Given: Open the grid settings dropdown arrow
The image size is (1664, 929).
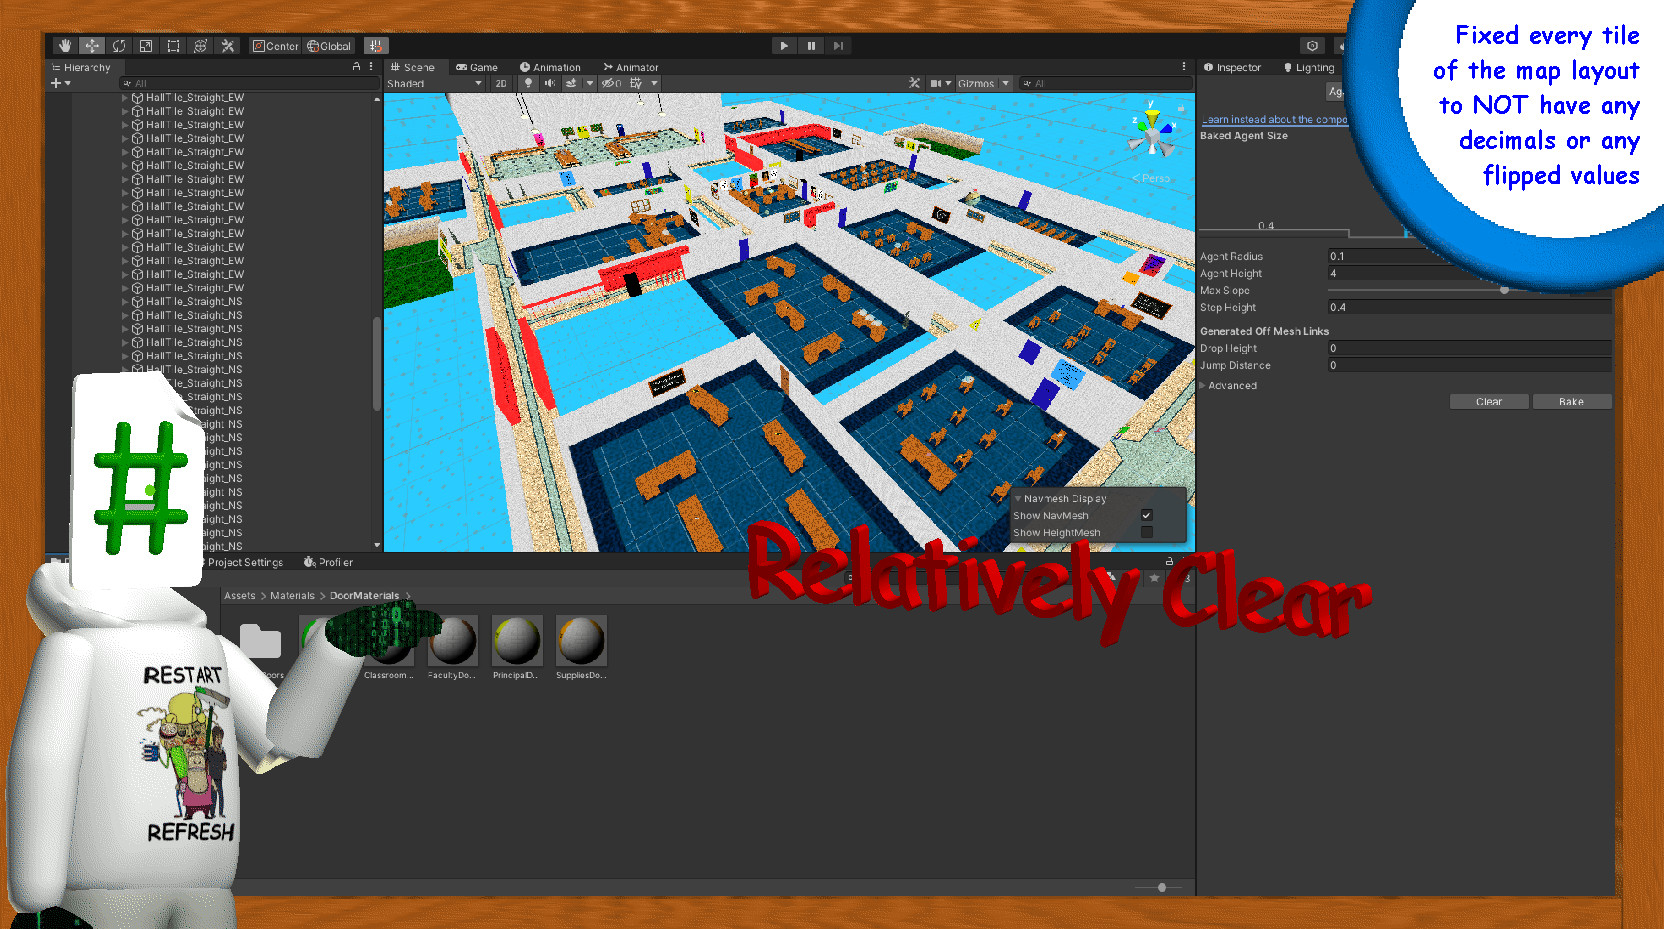Looking at the screenshot, I should coord(655,83).
